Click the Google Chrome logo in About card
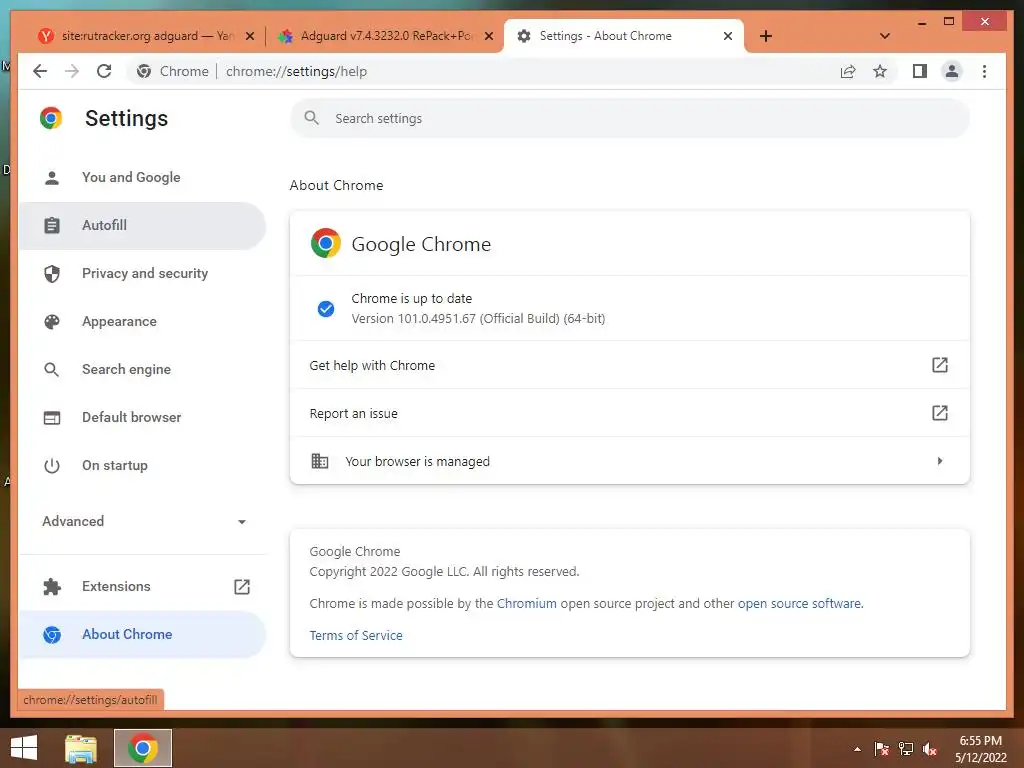The image size is (1024, 768). (326, 243)
